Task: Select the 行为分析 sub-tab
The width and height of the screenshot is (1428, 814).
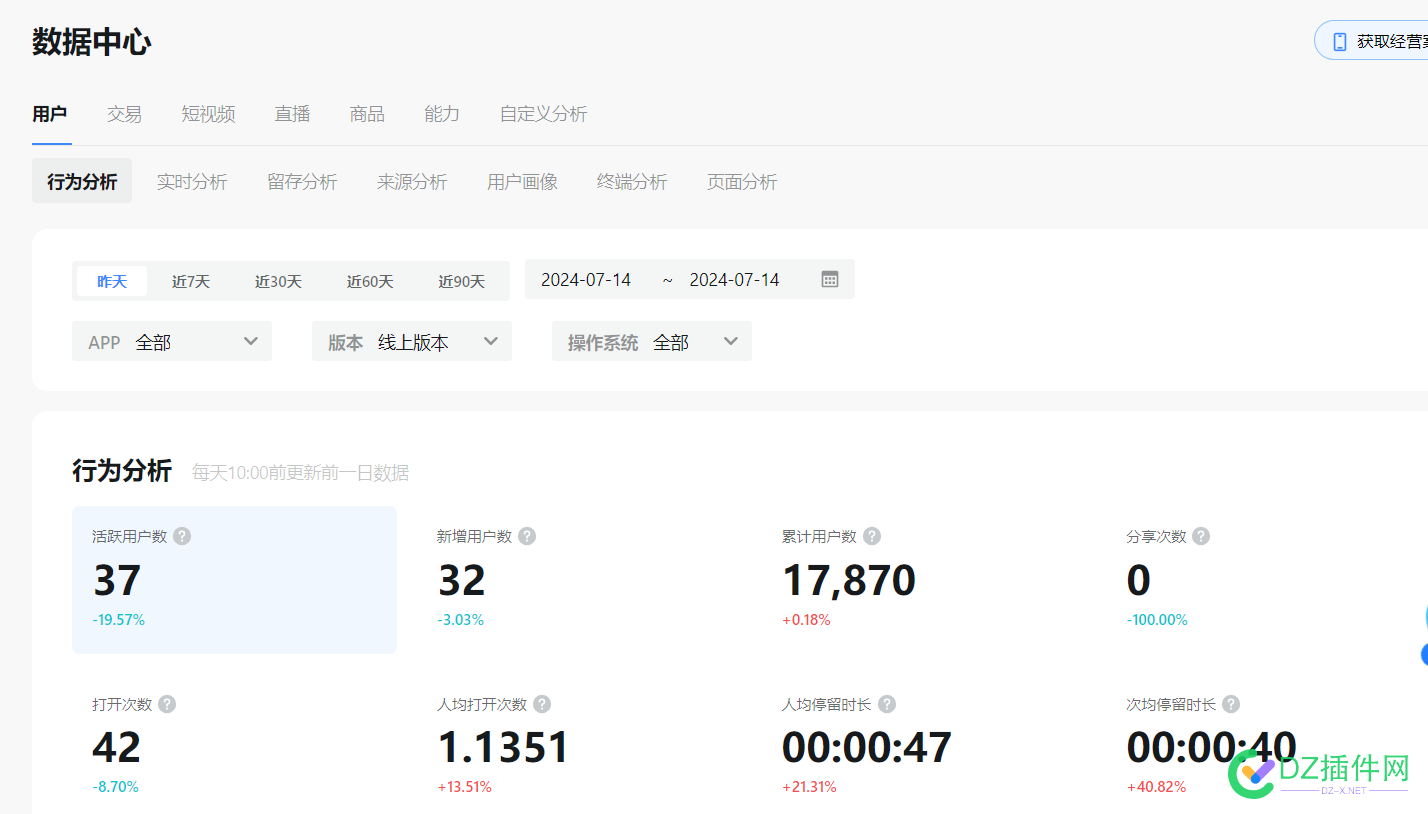Action: [82, 181]
